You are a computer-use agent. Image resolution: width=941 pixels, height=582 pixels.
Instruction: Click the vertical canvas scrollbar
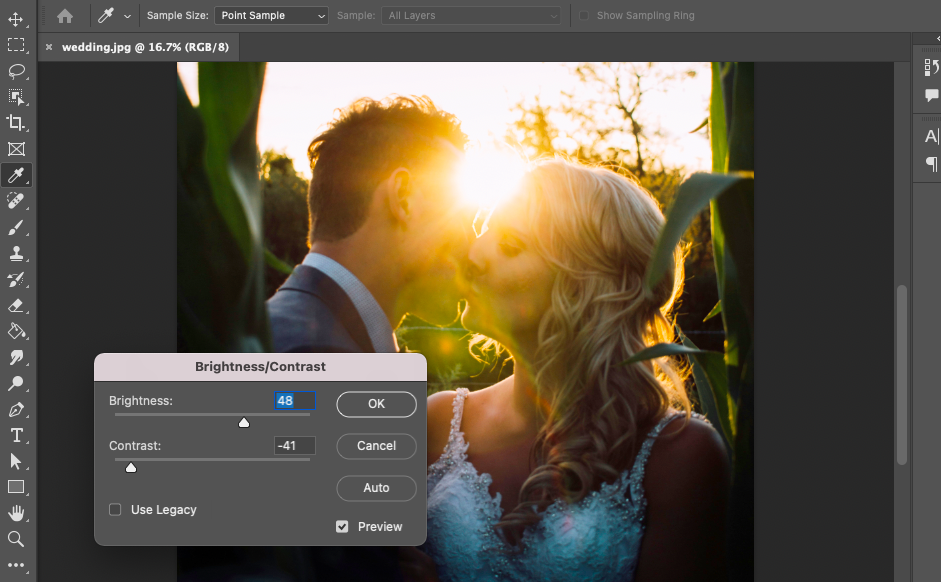coord(901,374)
